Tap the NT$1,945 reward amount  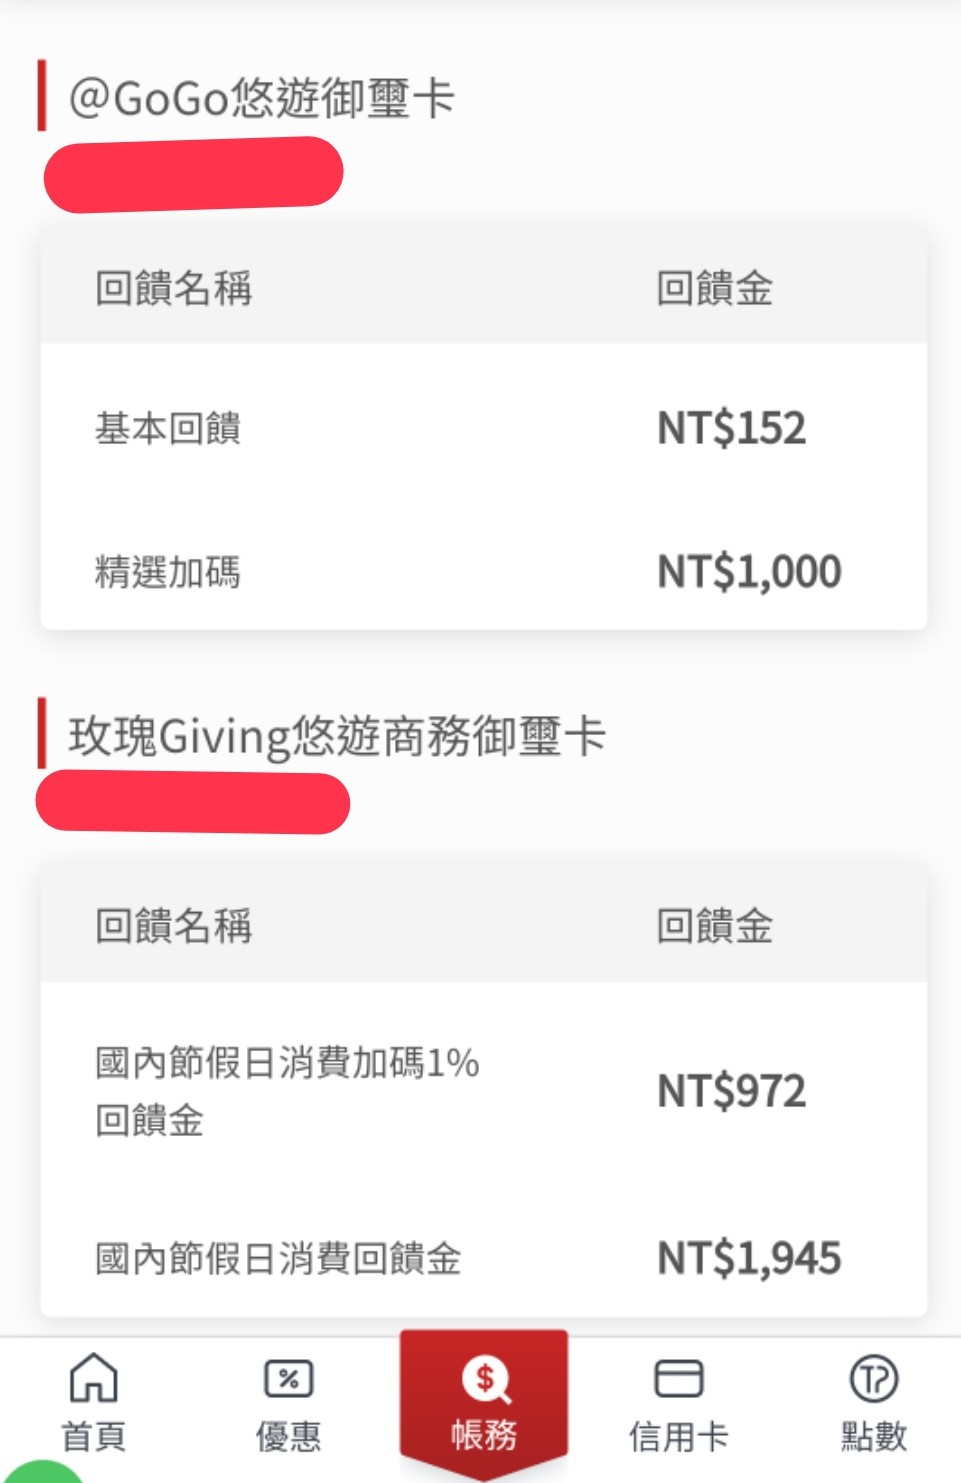pyautogui.click(x=749, y=1258)
